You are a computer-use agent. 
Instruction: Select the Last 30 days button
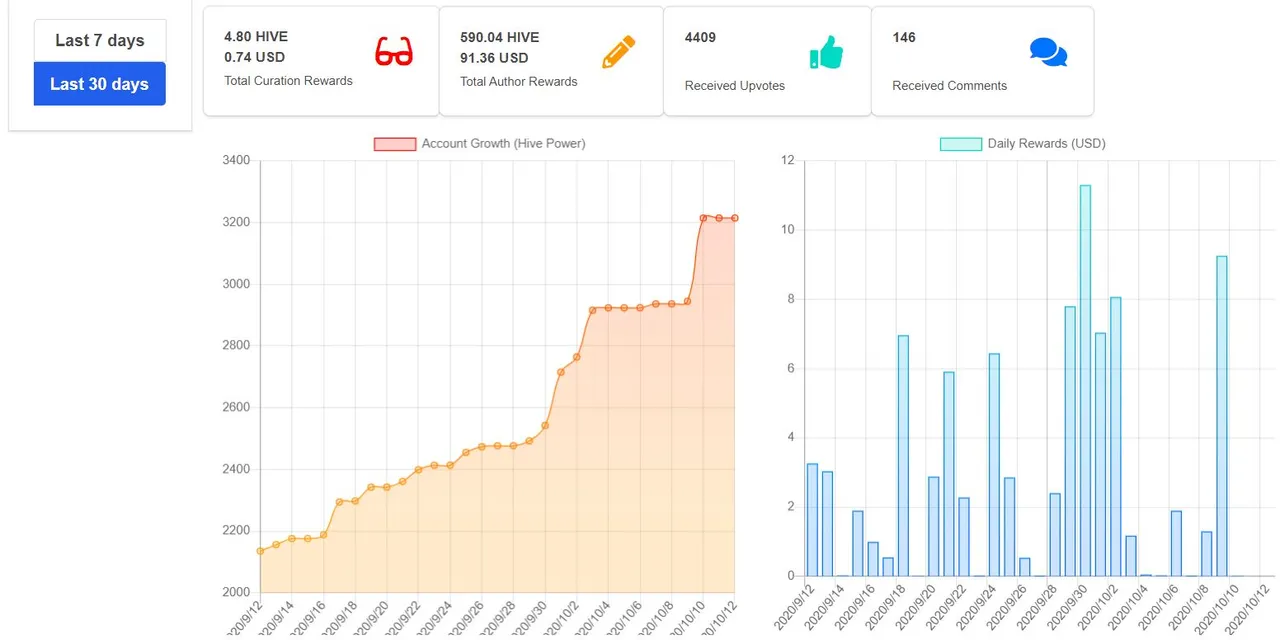[99, 84]
